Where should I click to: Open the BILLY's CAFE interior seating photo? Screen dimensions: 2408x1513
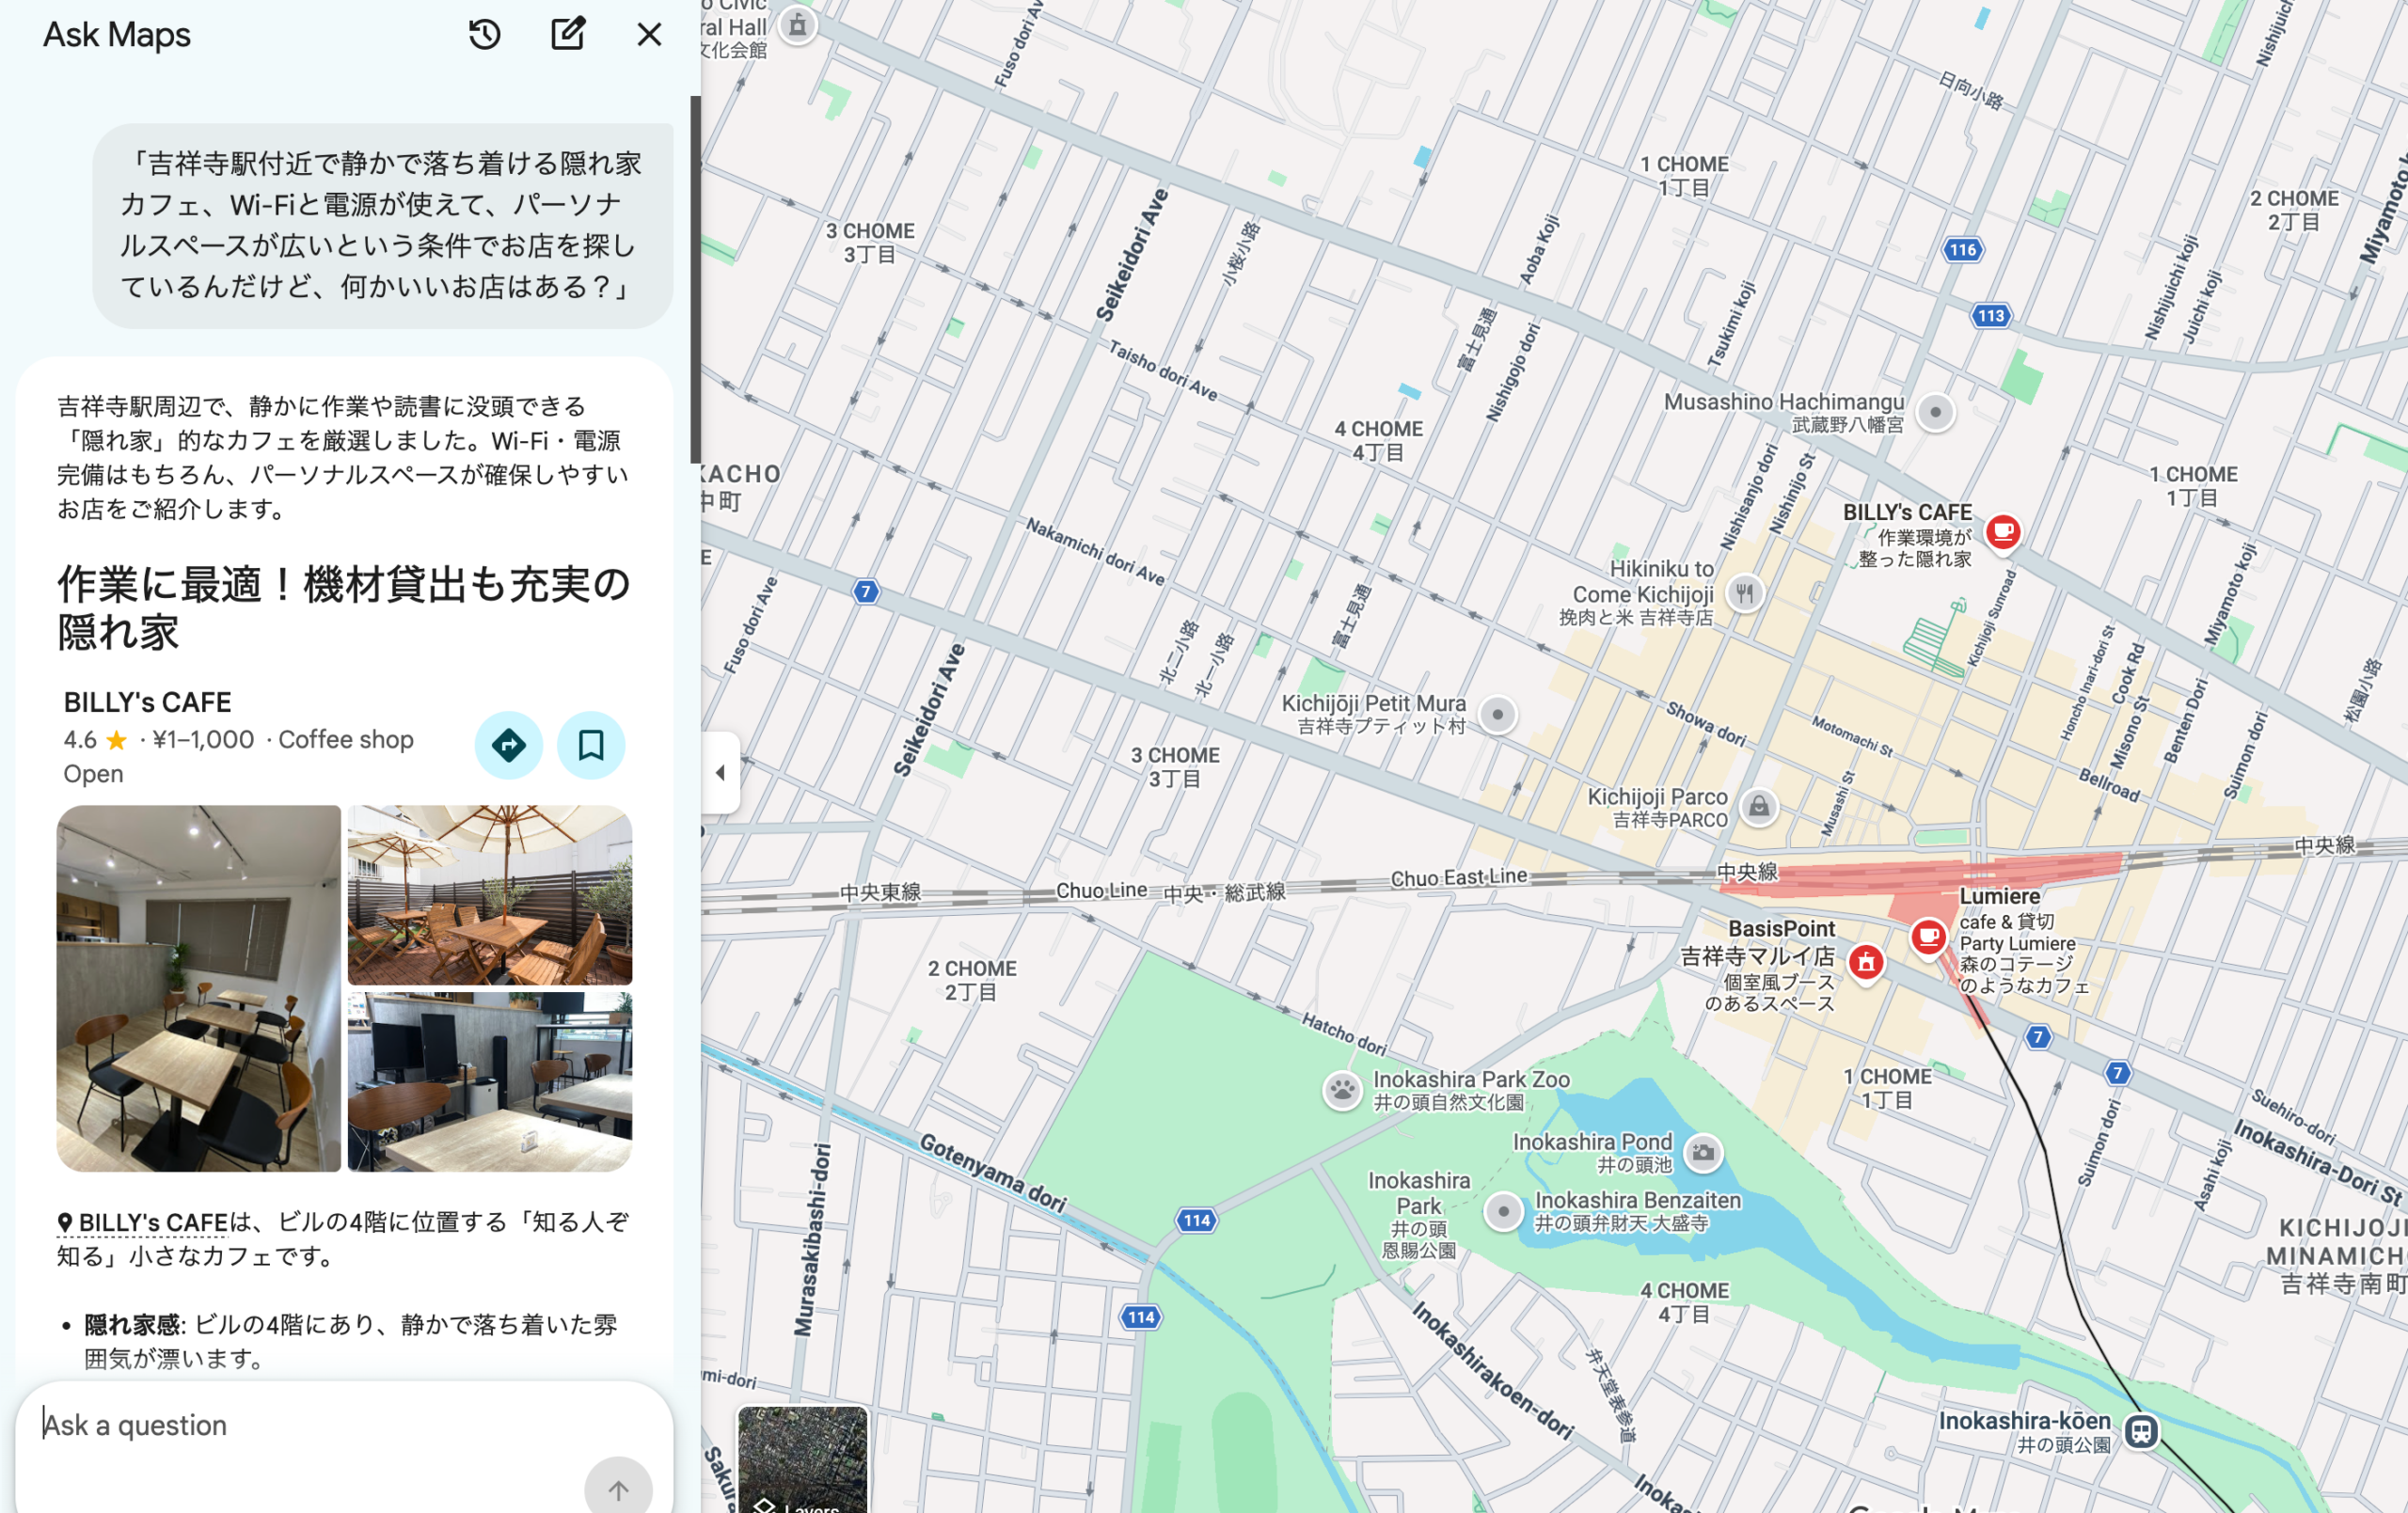199,988
